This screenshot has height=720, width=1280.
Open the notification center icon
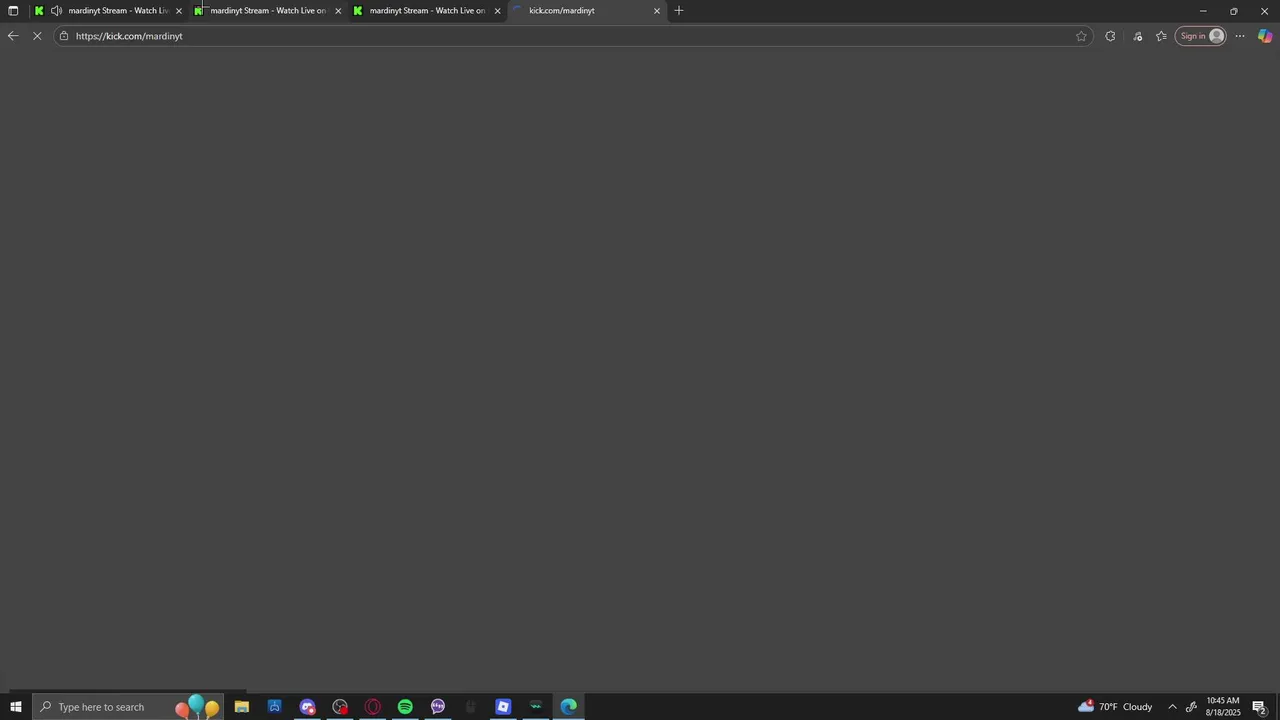click(1259, 707)
